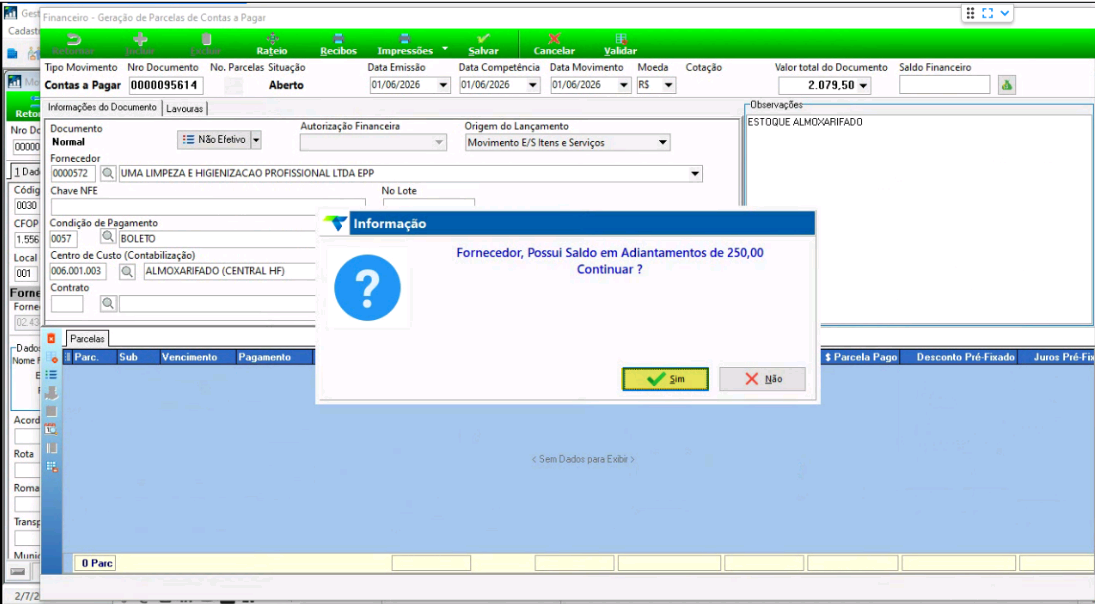Click the Salvar checkmark icon
This screenshot has width=1095, height=604.
tap(483, 39)
